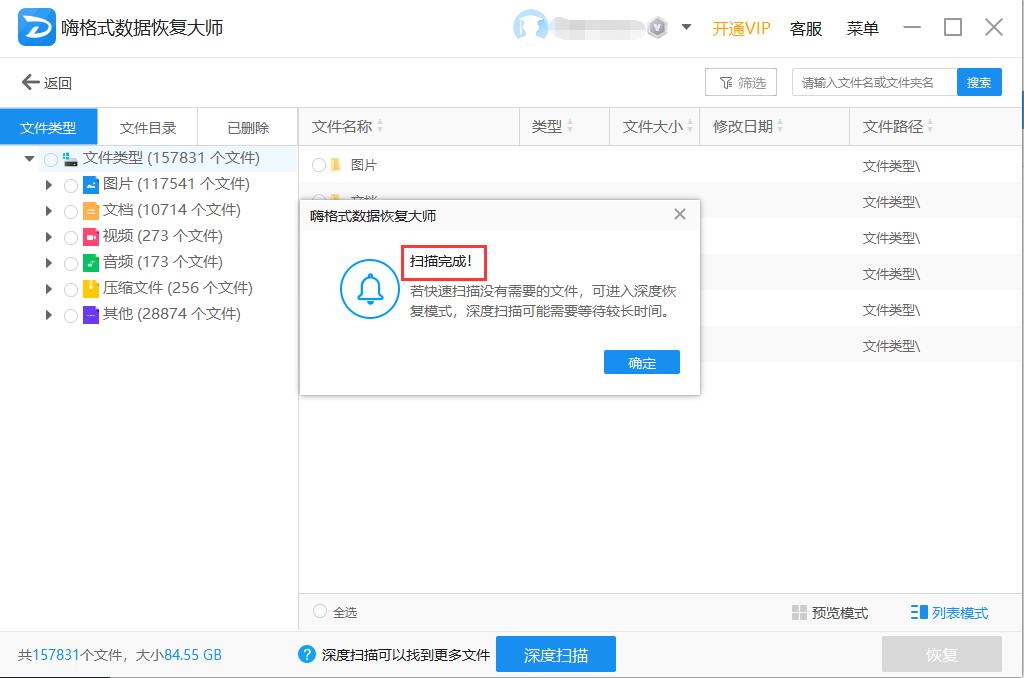Click the blue 图片 category icon
The width and height of the screenshot is (1024, 678).
click(91, 185)
